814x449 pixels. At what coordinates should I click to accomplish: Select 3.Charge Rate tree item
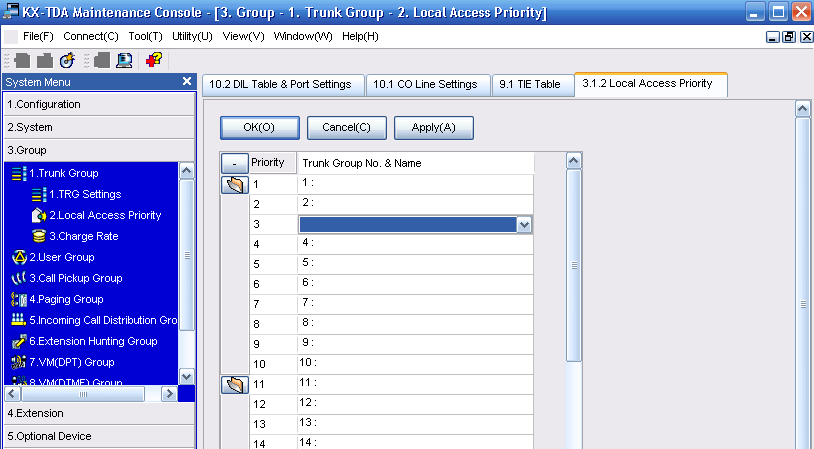[x=84, y=236]
